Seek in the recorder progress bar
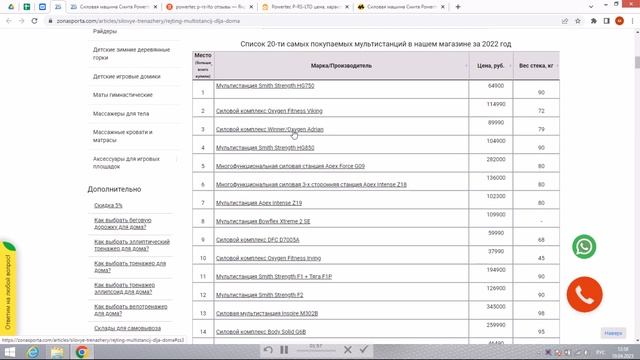 (x=316, y=351)
